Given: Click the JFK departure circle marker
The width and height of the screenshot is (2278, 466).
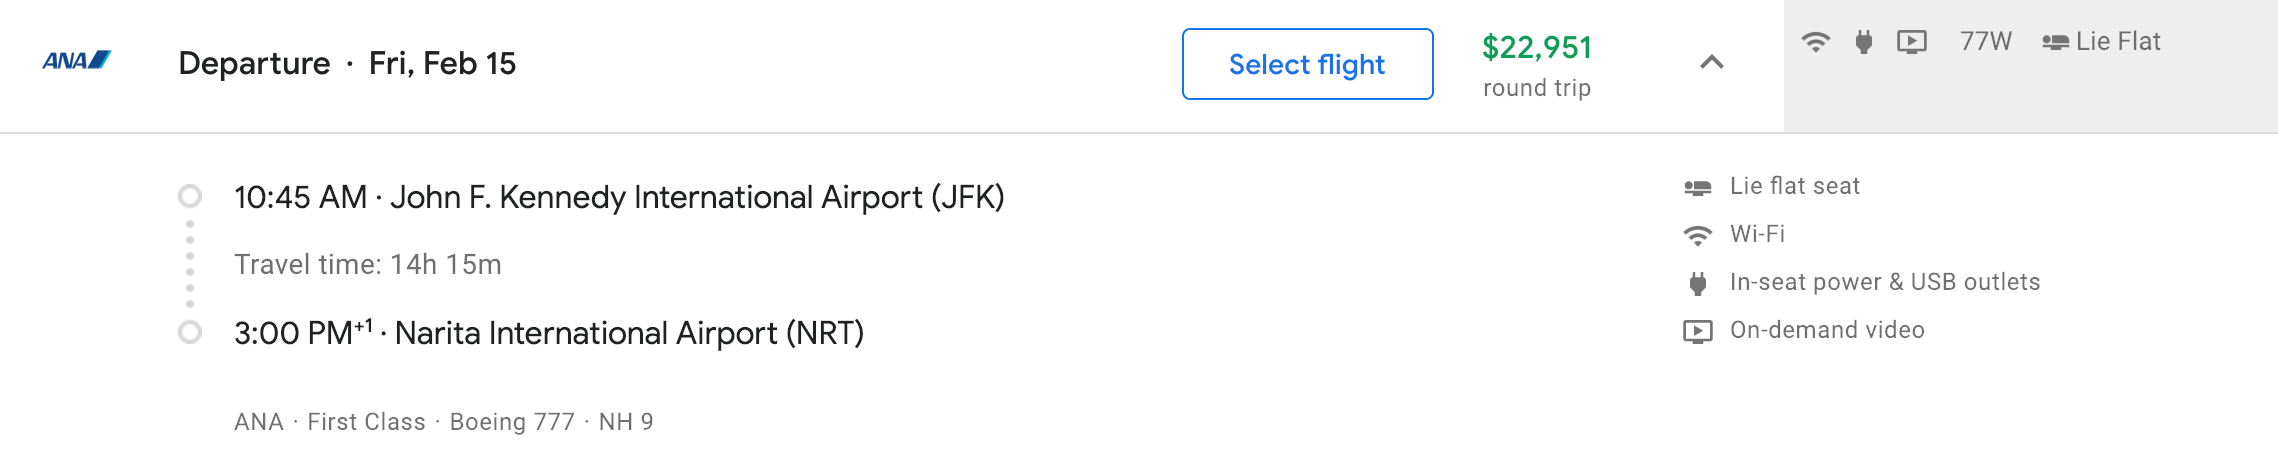Looking at the screenshot, I should click(190, 196).
